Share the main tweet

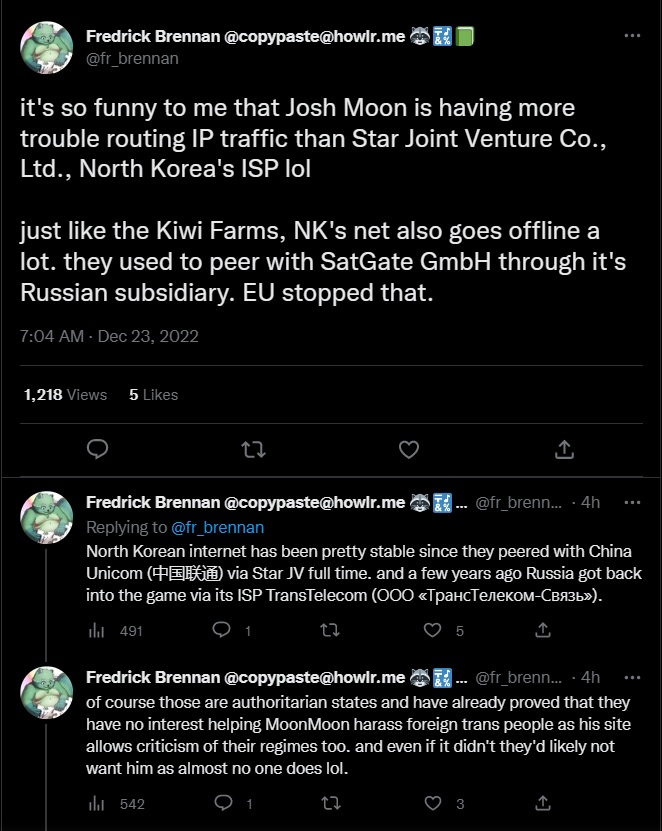[564, 449]
